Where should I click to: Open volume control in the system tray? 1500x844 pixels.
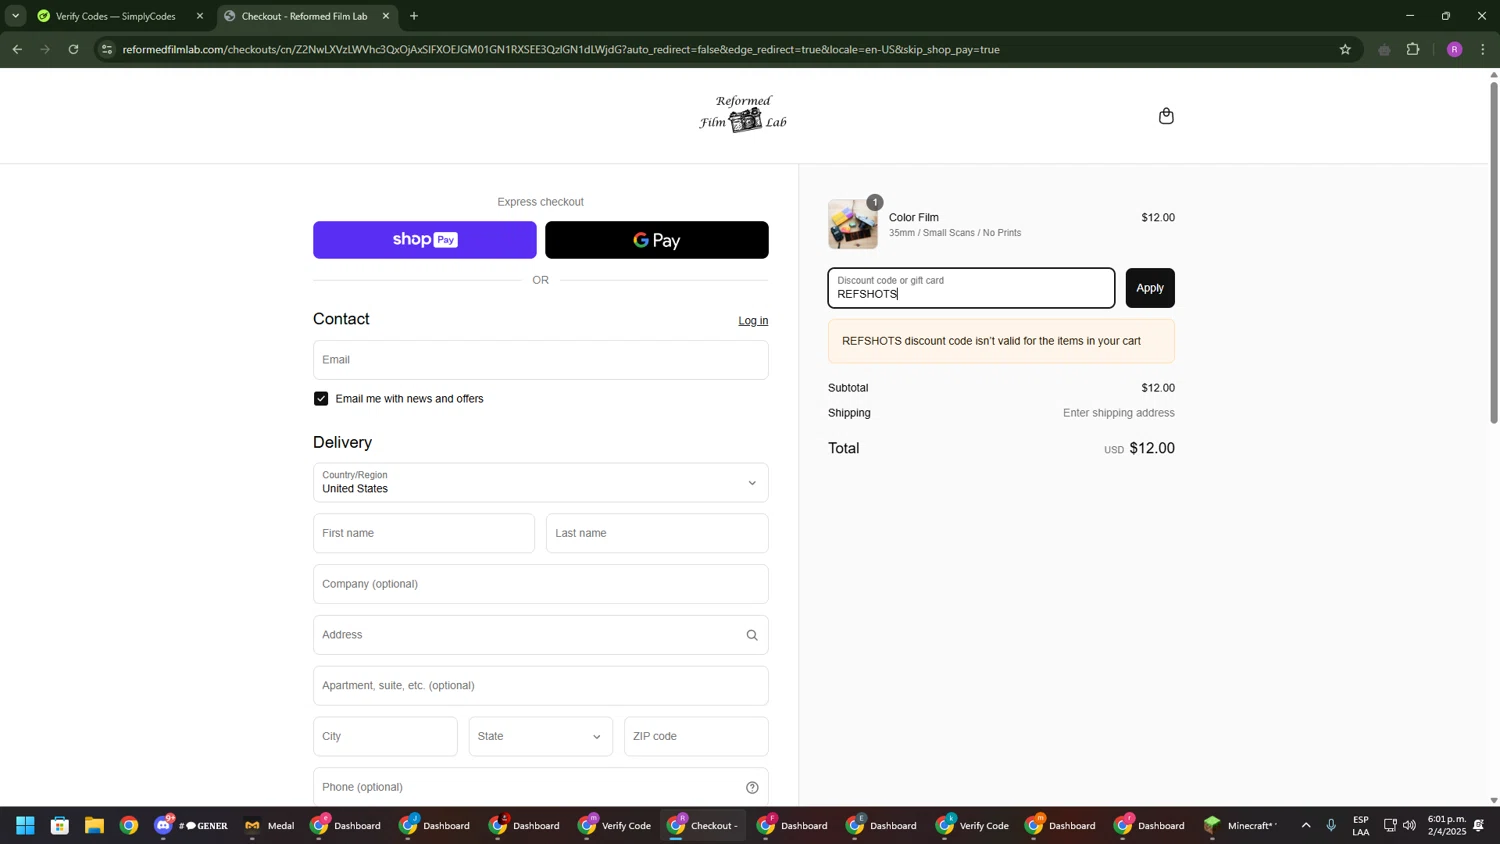coord(1410,826)
